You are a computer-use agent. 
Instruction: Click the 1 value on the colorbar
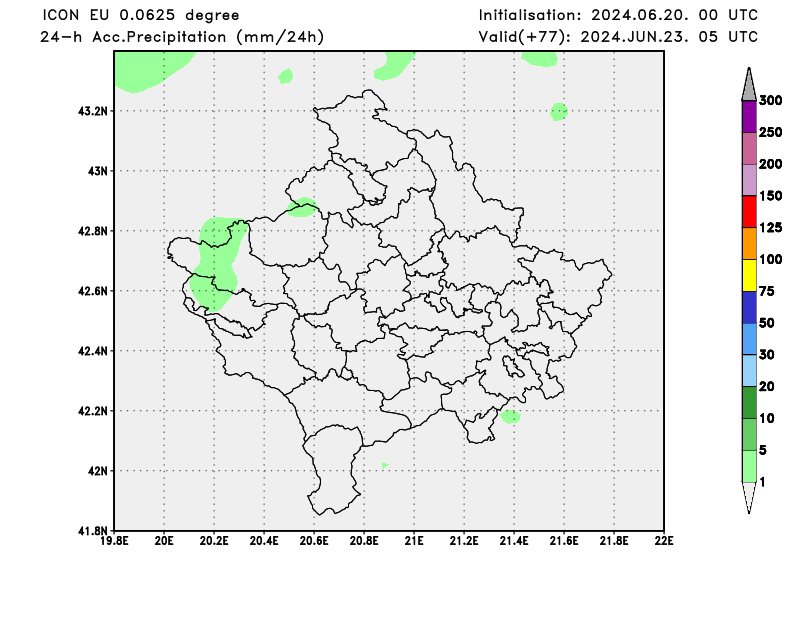[x=763, y=482]
